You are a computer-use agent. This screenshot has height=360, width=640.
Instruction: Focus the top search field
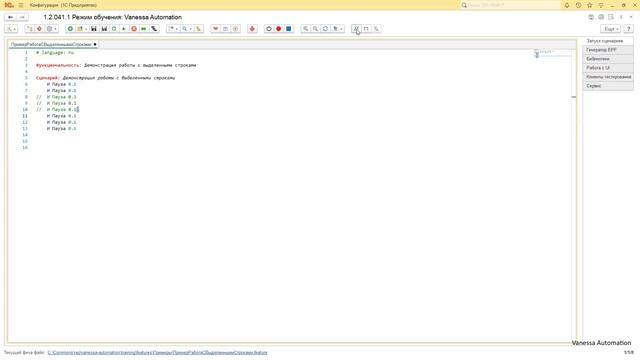(510, 5)
